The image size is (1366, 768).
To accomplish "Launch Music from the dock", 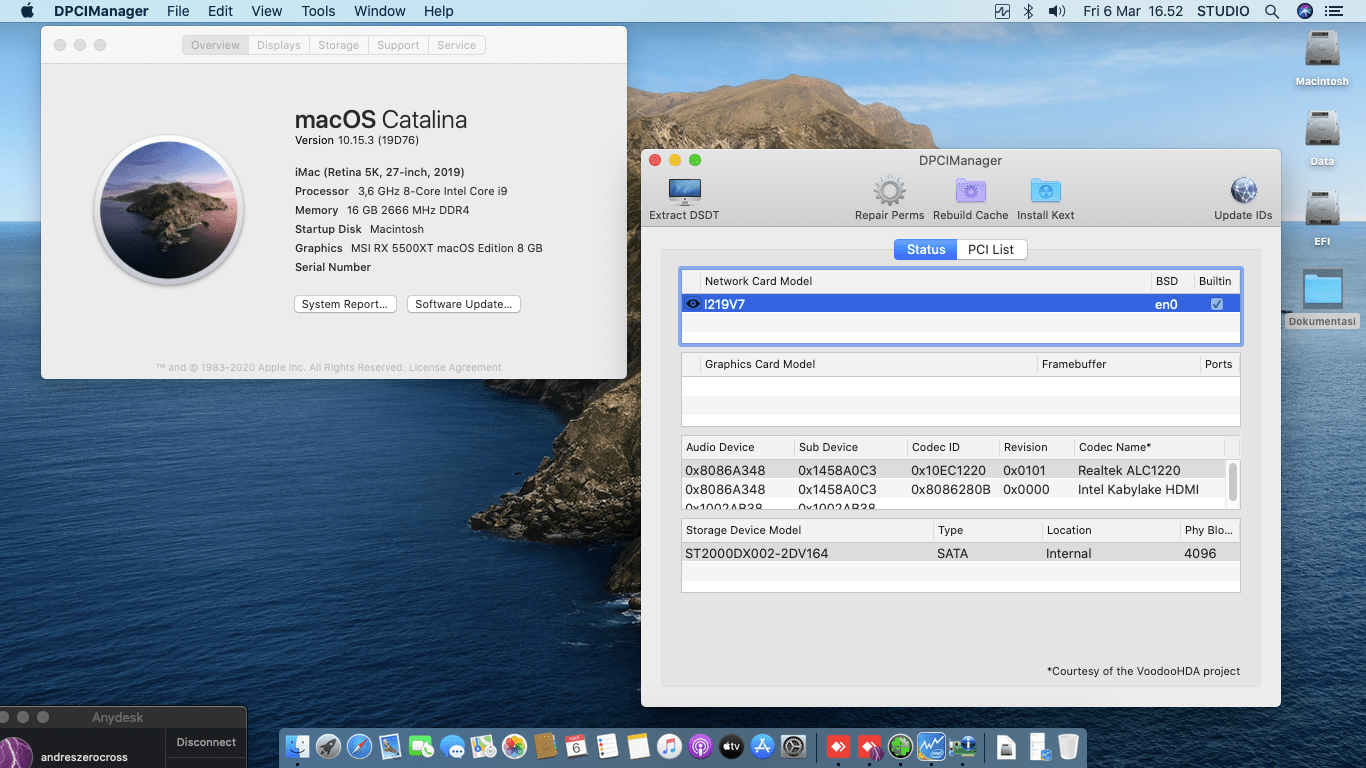I will tap(669, 746).
